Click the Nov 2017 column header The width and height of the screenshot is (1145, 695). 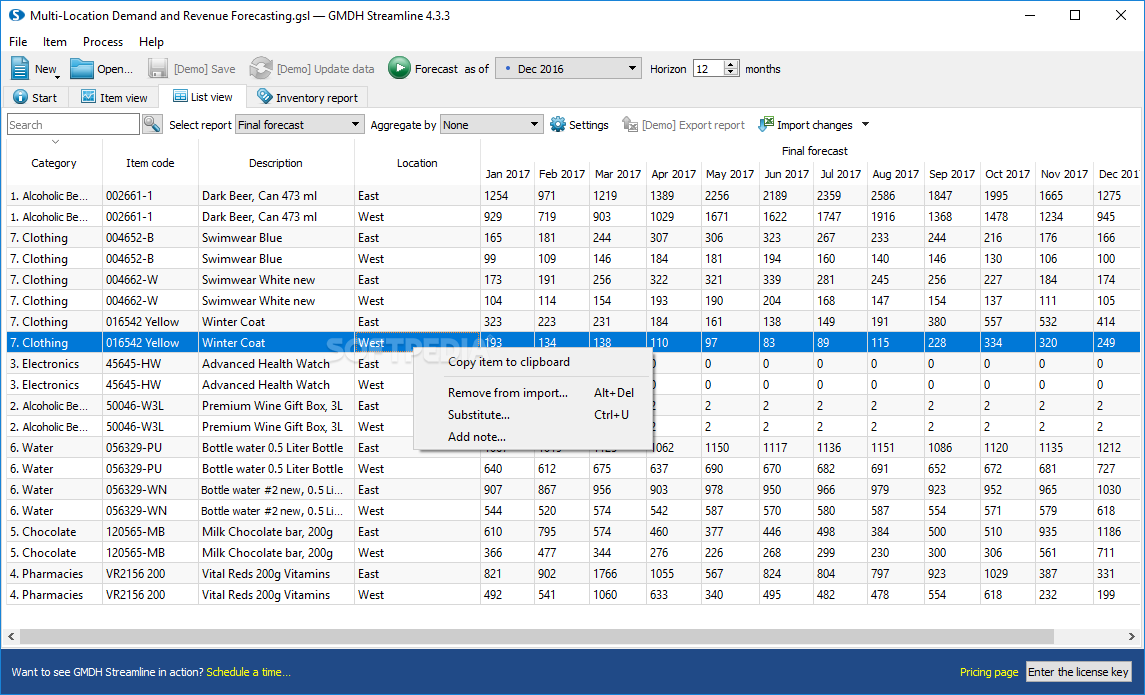tap(1064, 174)
